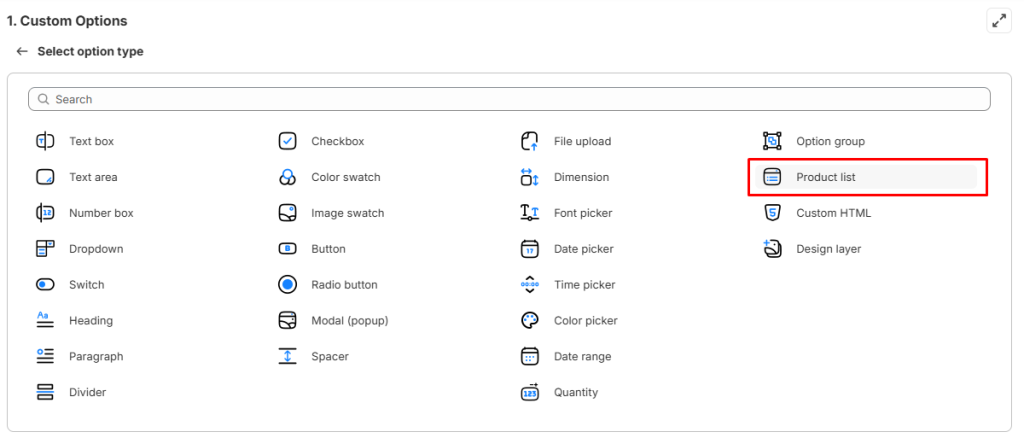Choose the highlighted Product list option
Image resolution: width=1024 pixels, height=438 pixels.
(x=825, y=178)
